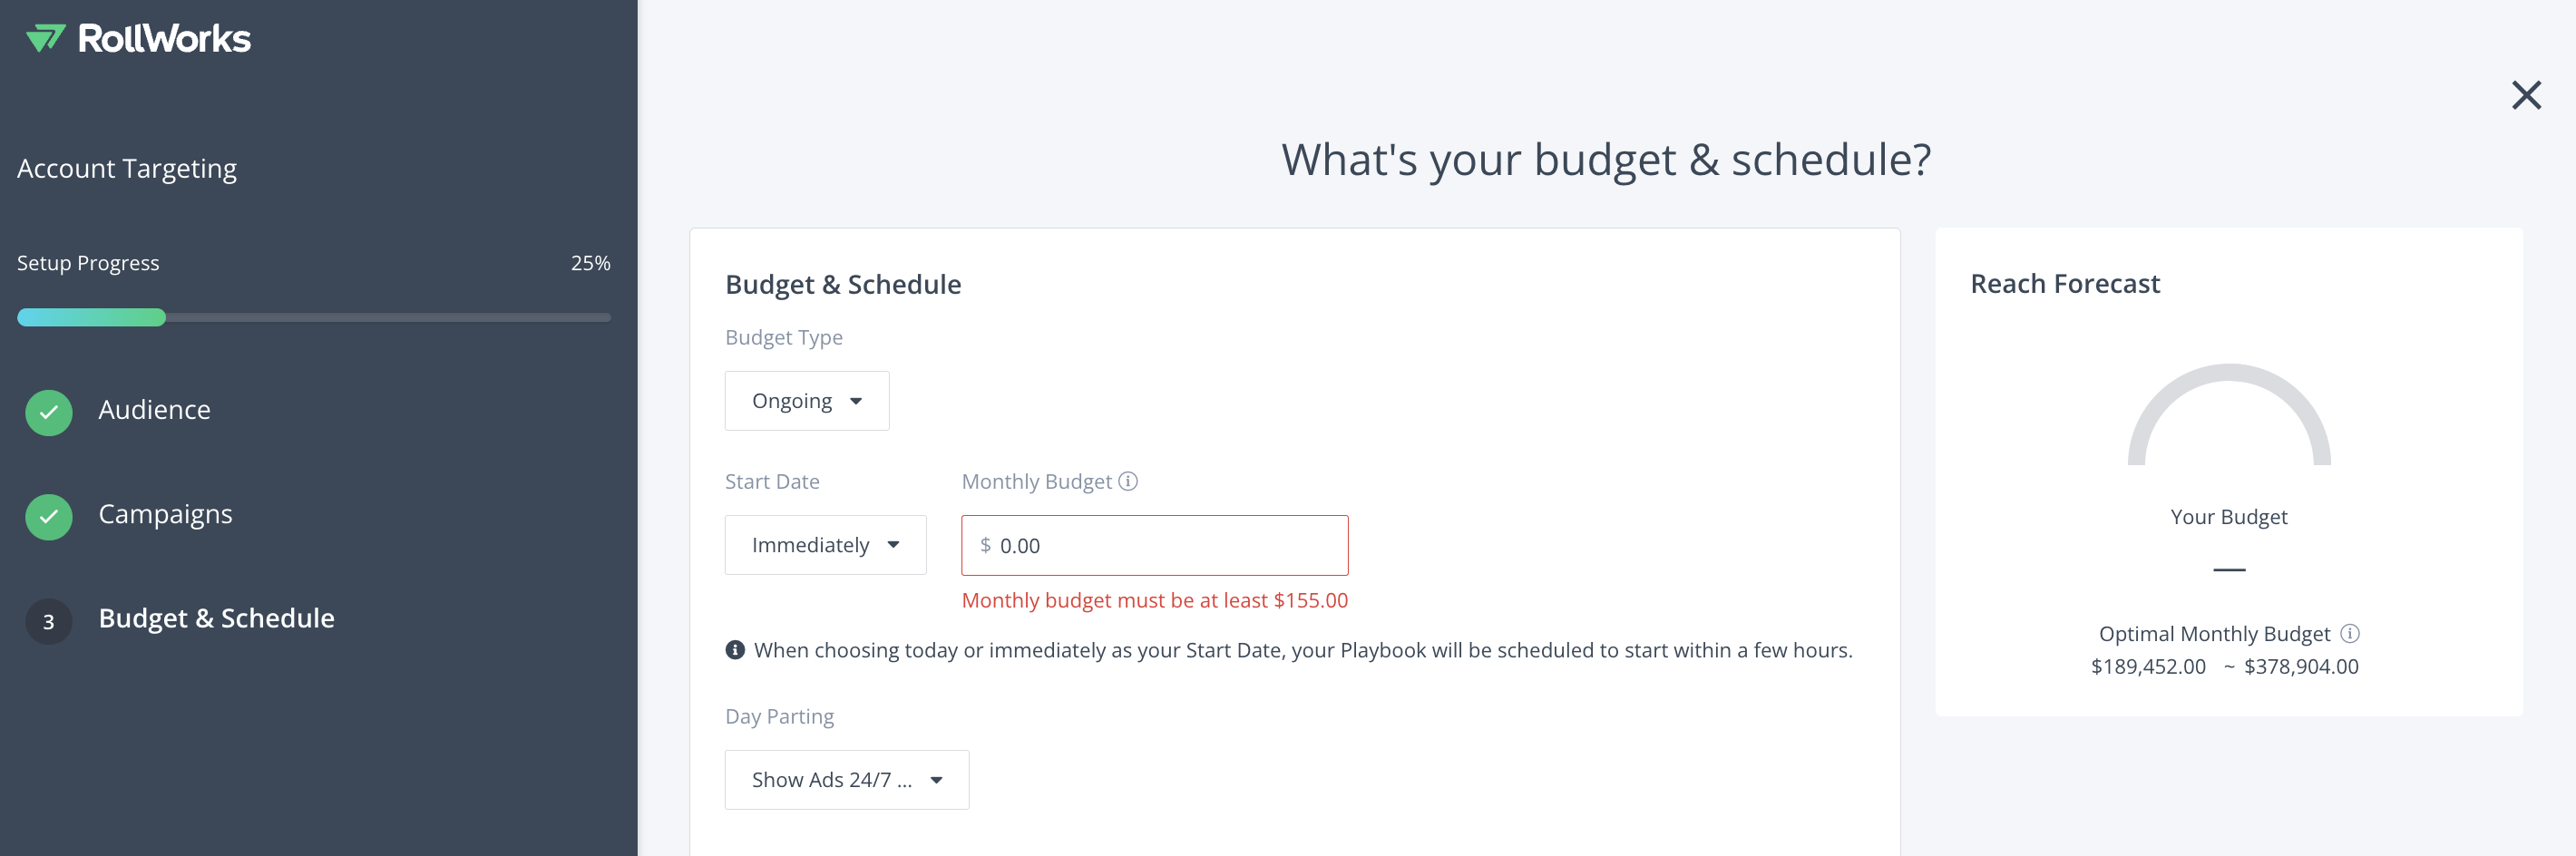Select the Budget & Schedule step
This screenshot has width=2576, height=856.
216,618
